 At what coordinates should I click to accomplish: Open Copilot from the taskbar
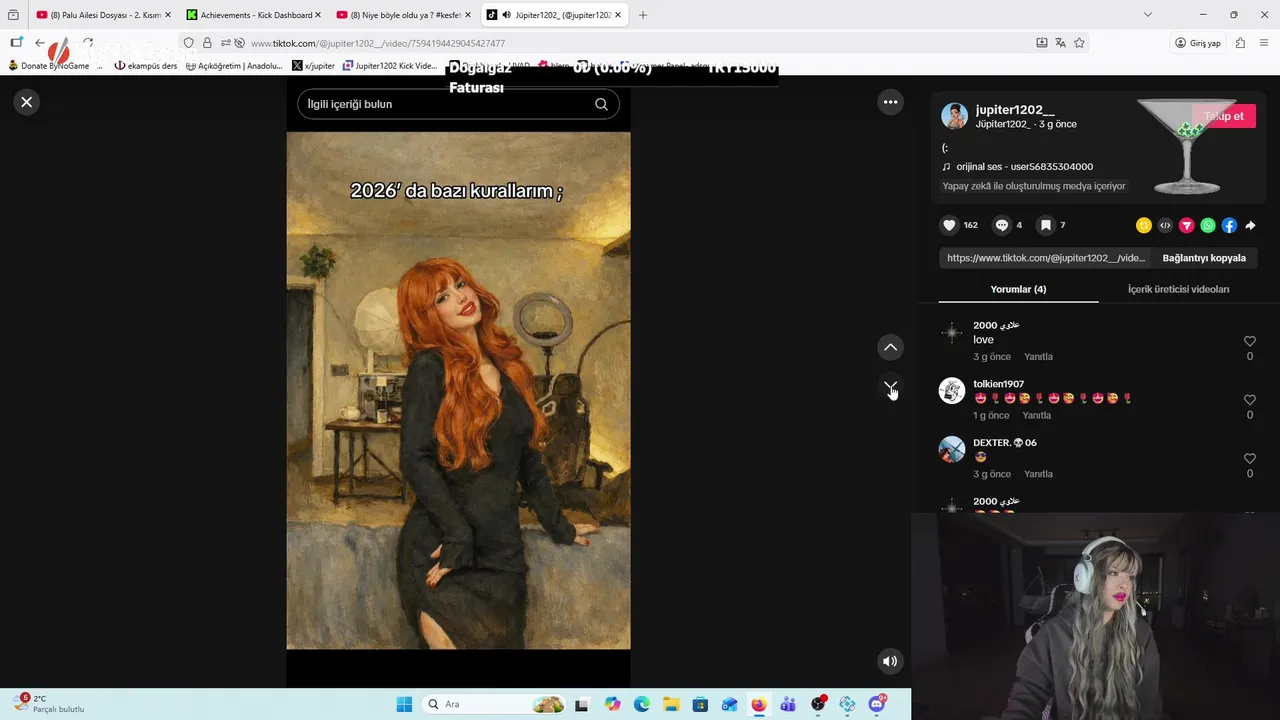tap(612, 704)
